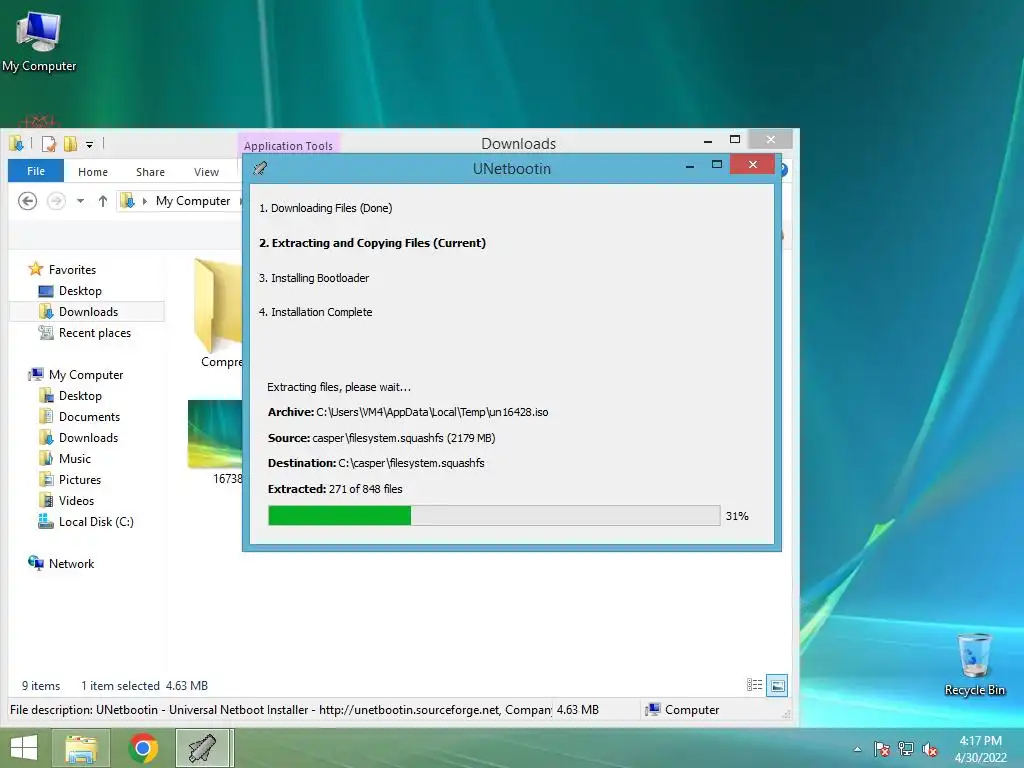Close the UNetbootin window

[x=752, y=164]
